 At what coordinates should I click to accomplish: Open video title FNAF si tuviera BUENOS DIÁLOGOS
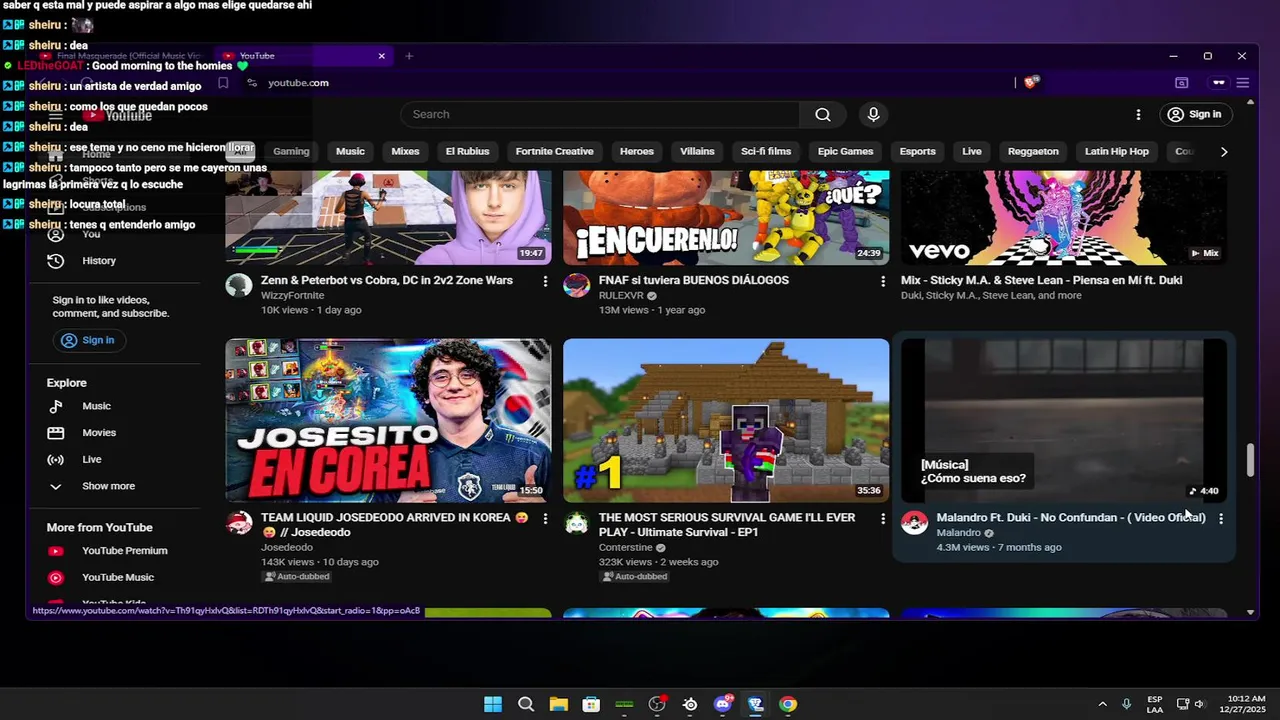pos(694,281)
